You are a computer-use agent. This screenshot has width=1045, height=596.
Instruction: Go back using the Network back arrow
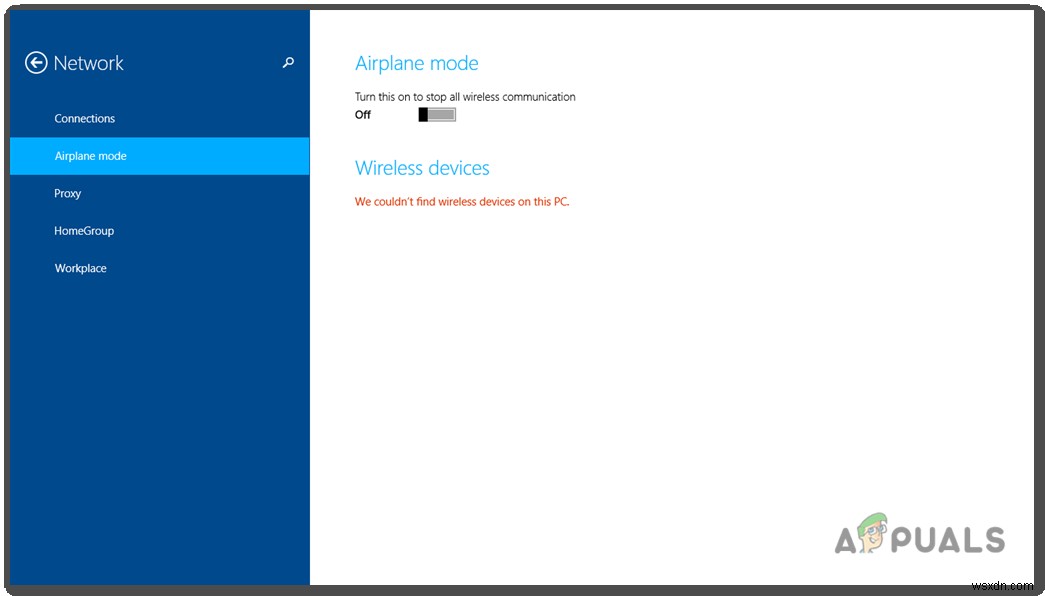point(36,63)
